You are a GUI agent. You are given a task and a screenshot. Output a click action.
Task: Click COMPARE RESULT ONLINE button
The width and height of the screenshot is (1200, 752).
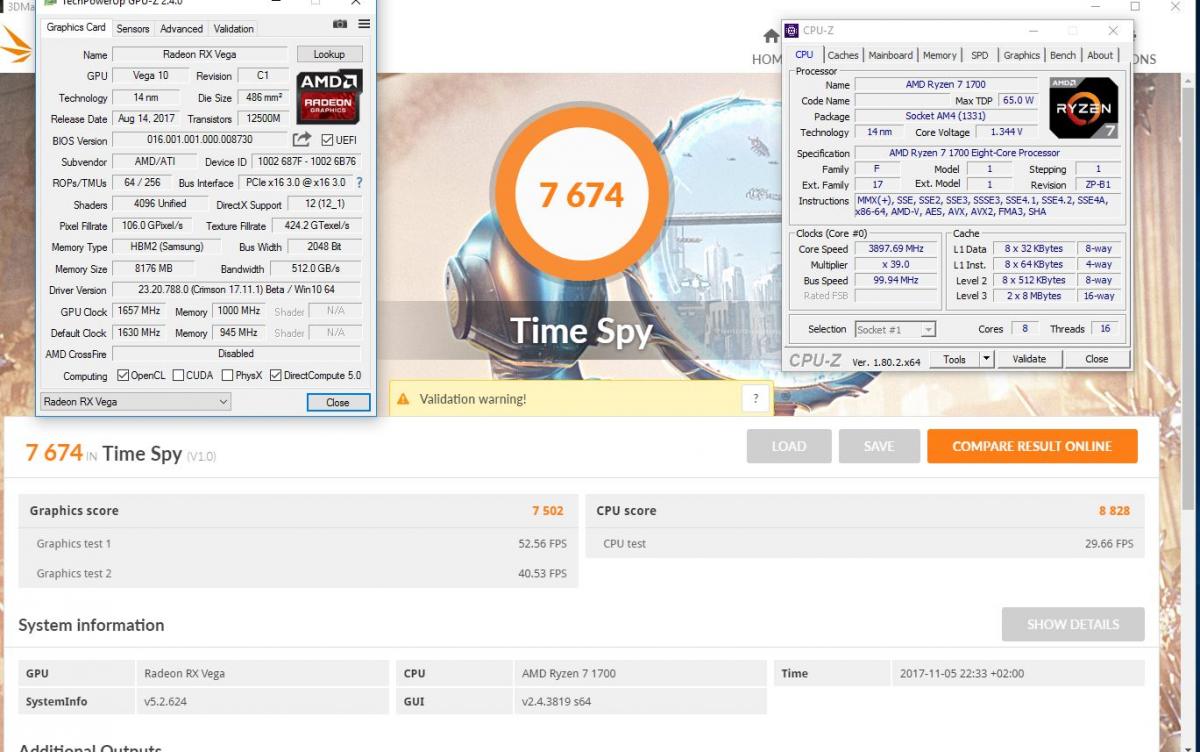point(1032,446)
